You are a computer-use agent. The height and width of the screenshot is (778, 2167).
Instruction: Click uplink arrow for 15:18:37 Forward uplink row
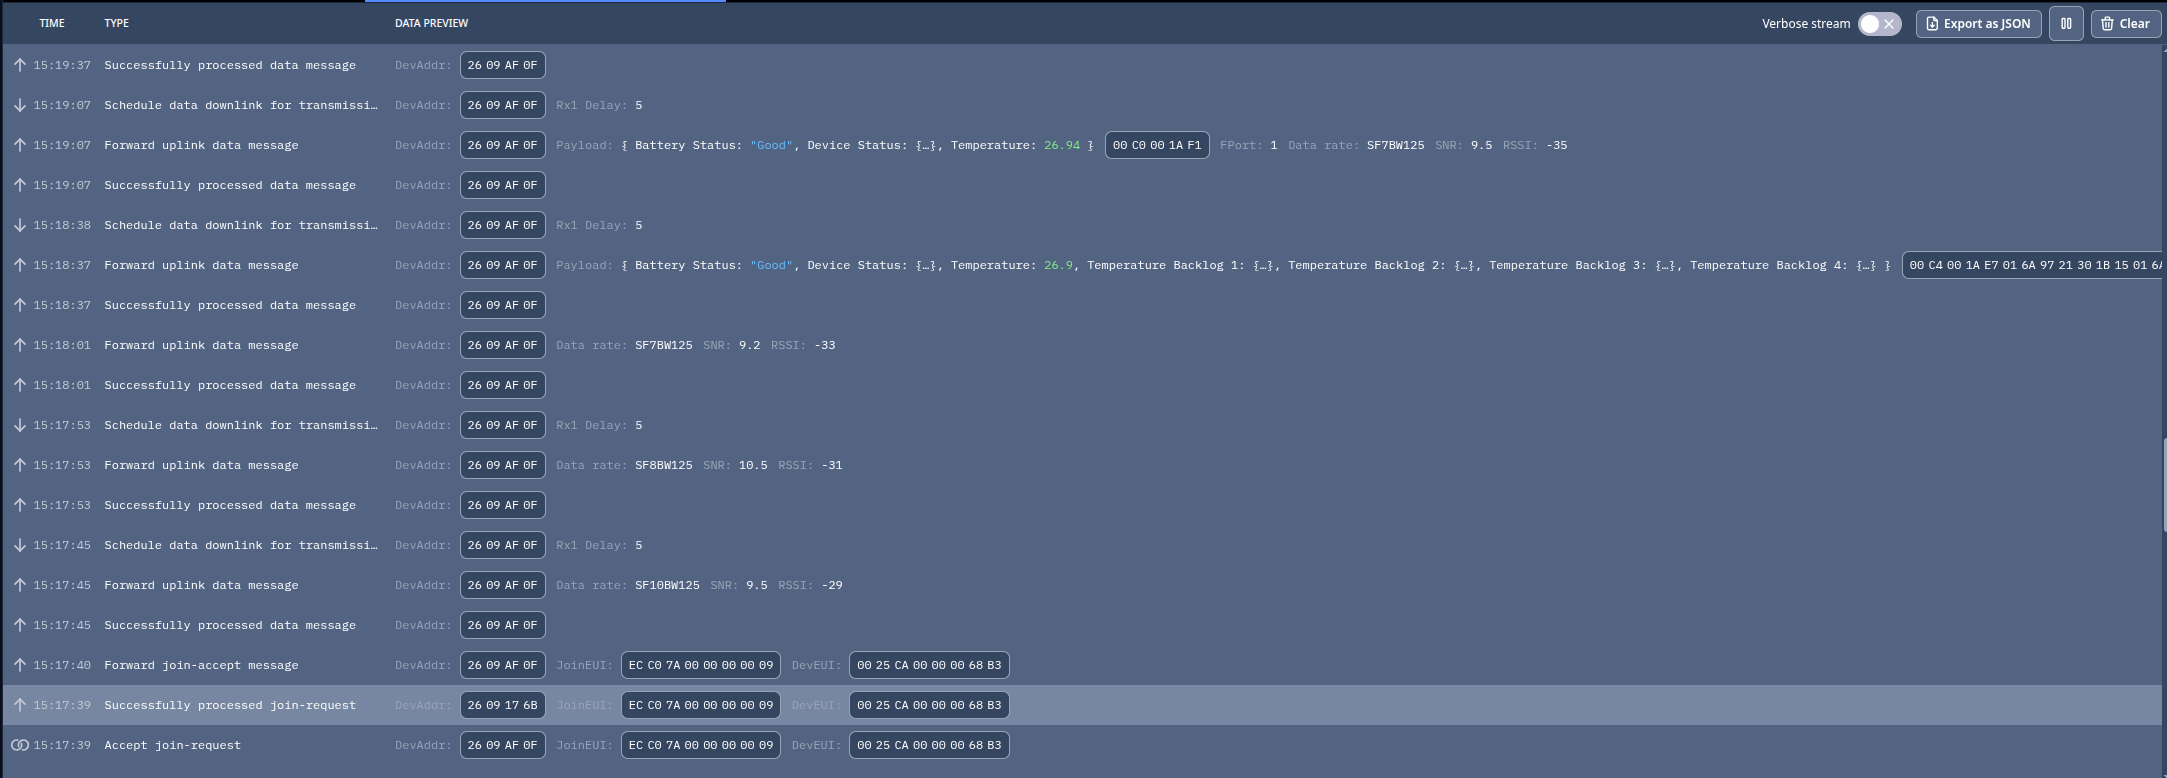pyautogui.click(x=19, y=265)
